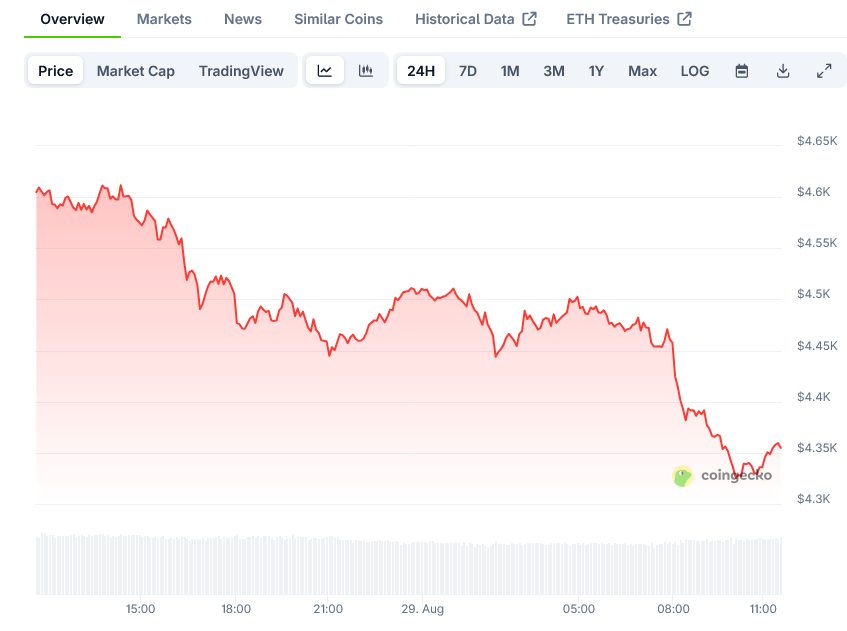
Task: Go to the News tab
Action: [243, 19]
